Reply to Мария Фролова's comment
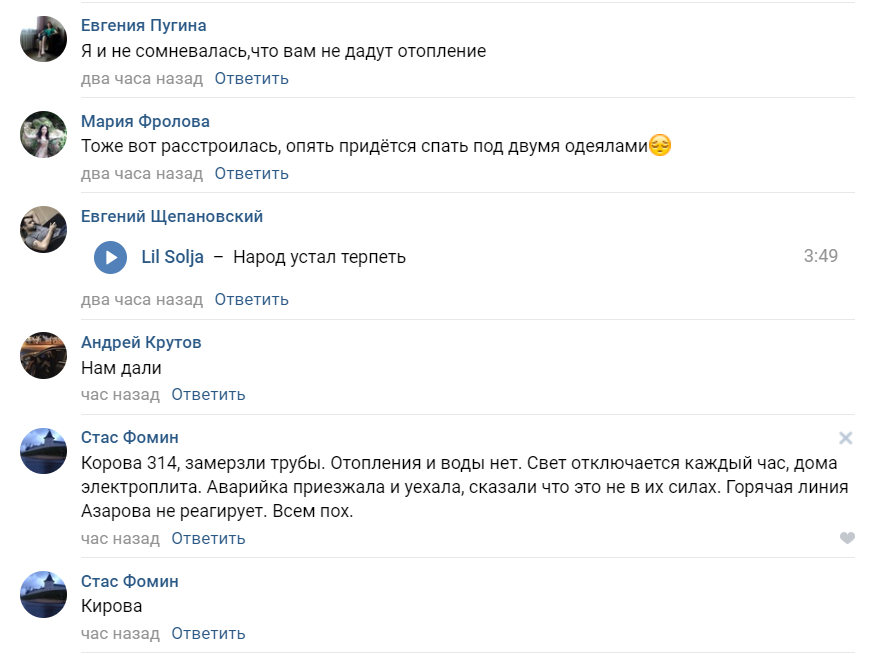 pos(251,173)
